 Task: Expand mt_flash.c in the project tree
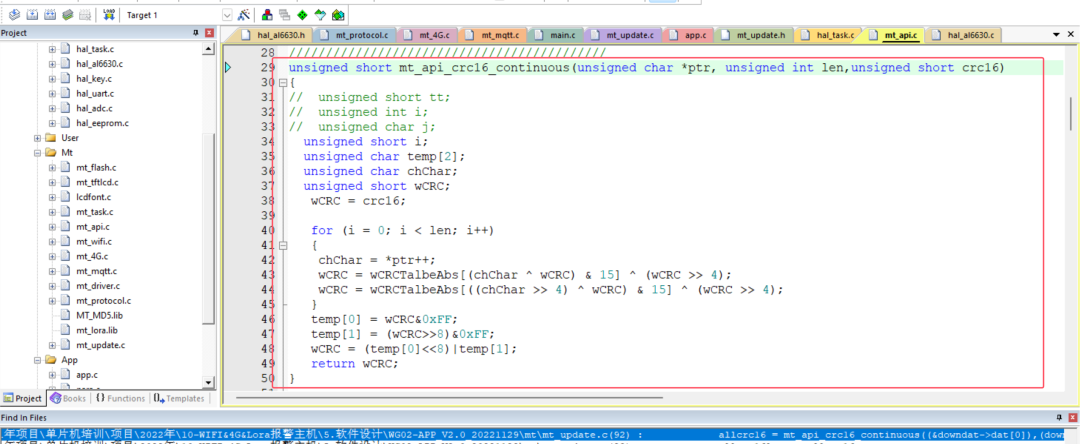coord(52,167)
